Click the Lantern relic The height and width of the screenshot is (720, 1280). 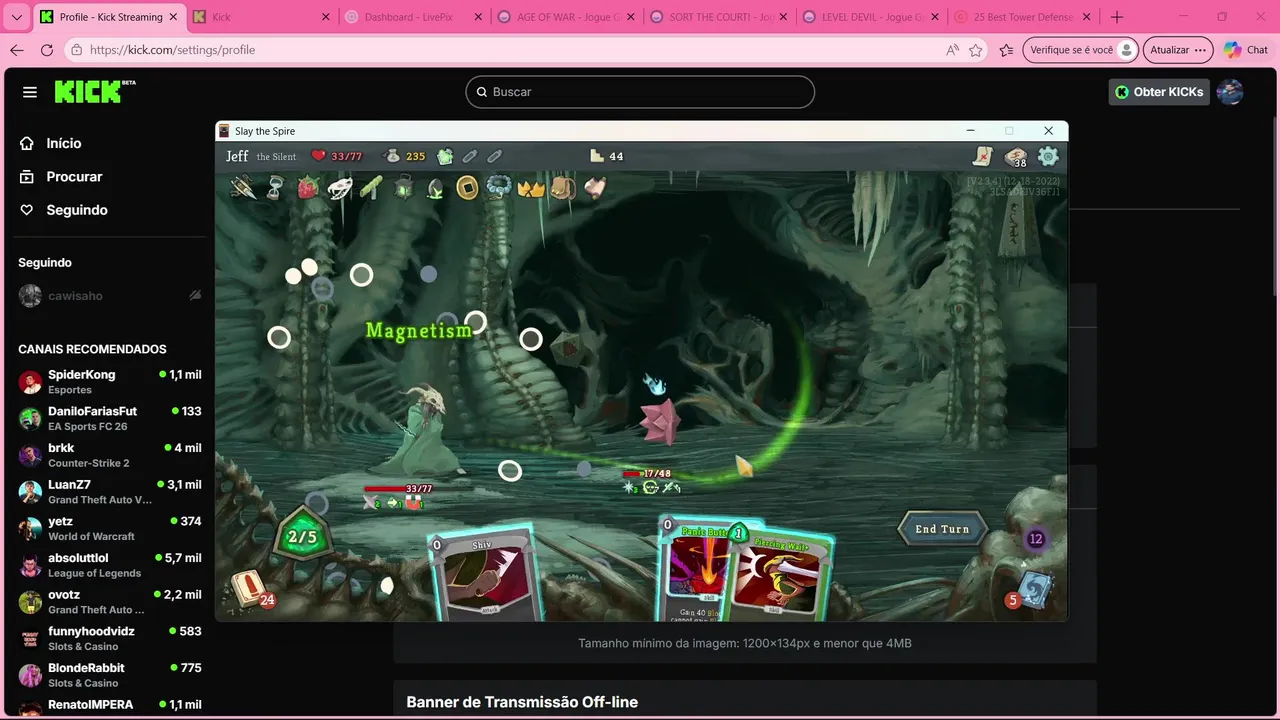[403, 187]
